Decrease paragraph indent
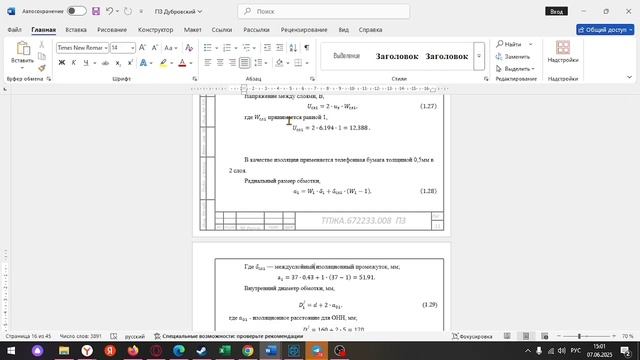This screenshot has width=640, height=360. point(267,48)
